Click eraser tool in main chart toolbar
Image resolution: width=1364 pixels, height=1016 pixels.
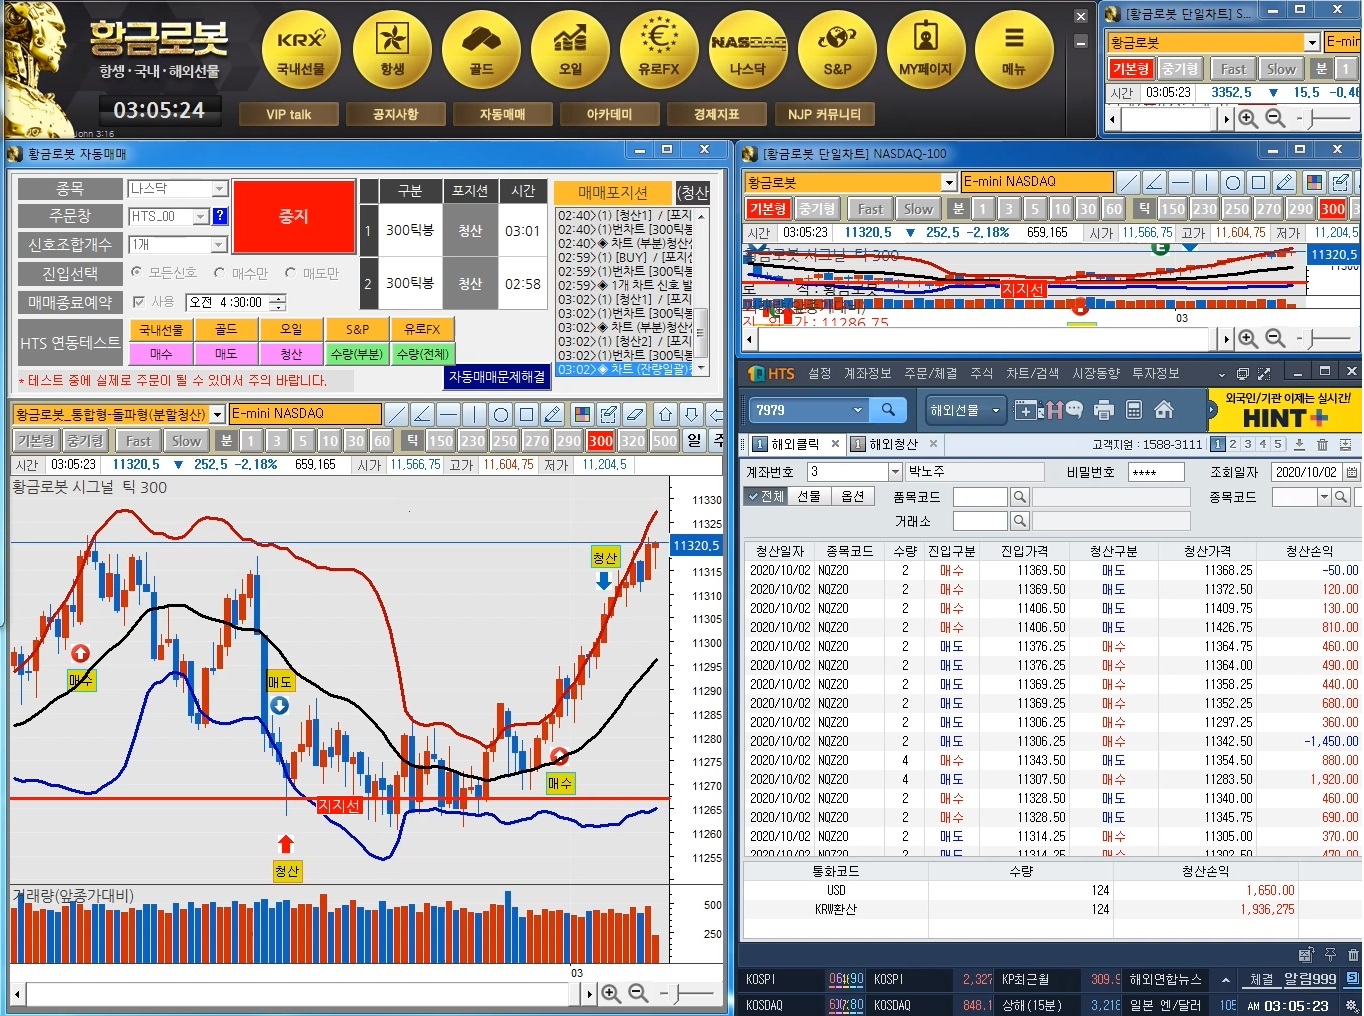click(634, 414)
